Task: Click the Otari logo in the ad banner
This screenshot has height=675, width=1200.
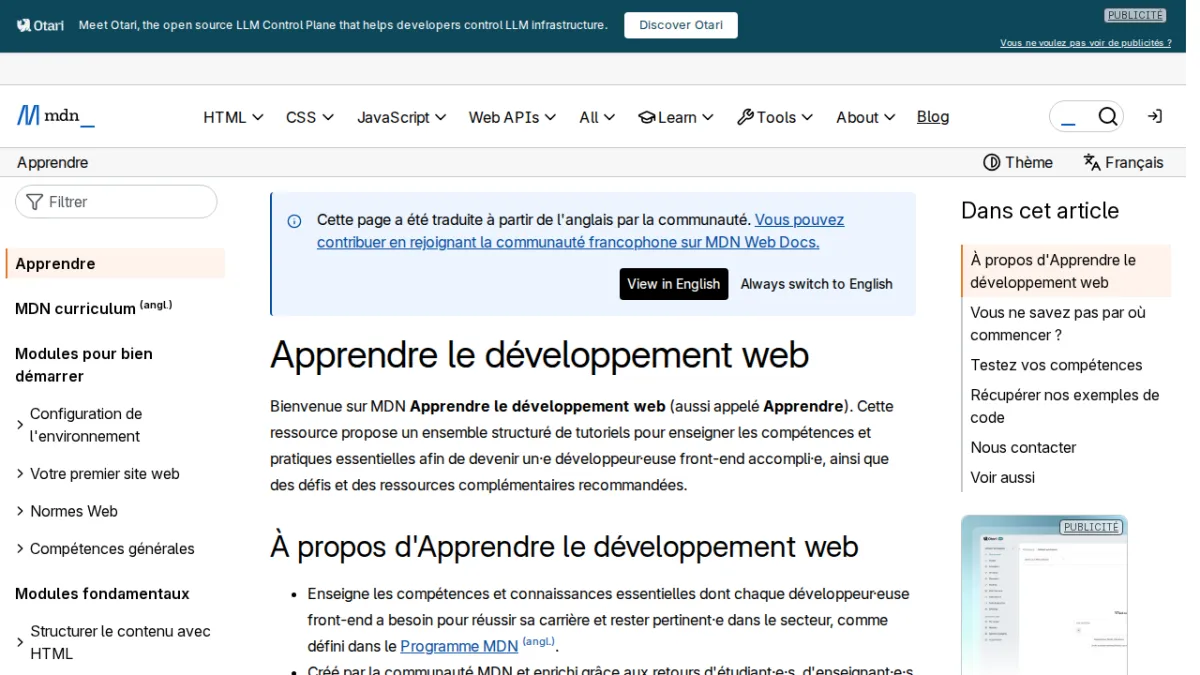Action: click(x=40, y=25)
